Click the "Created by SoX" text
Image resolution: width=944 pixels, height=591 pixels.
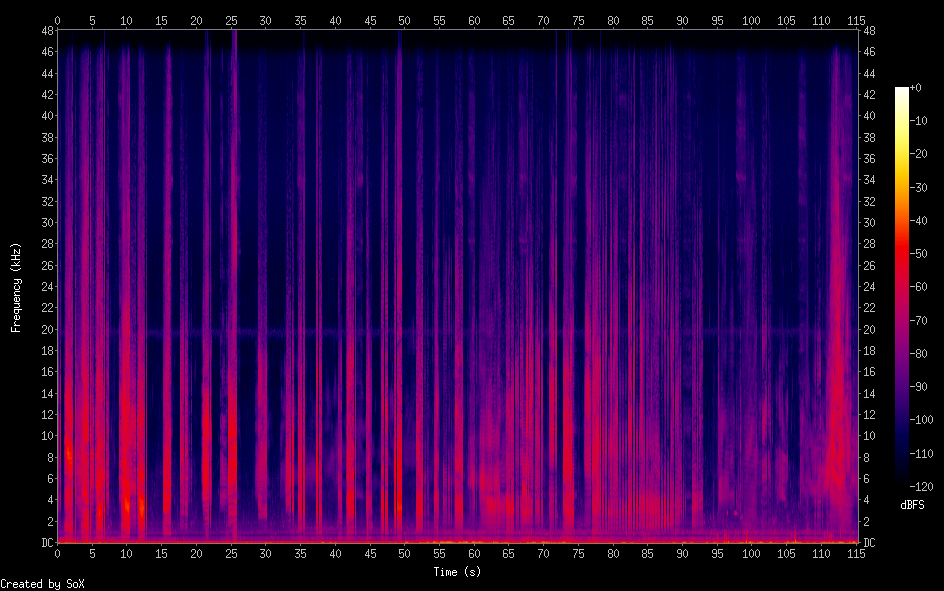[x=35, y=583]
